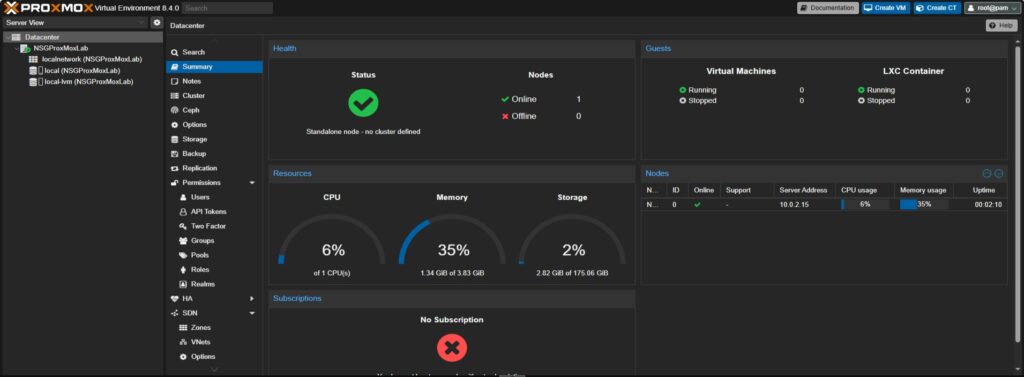1024x377 pixels.
Task: Click the Documentation button
Action: (827, 8)
